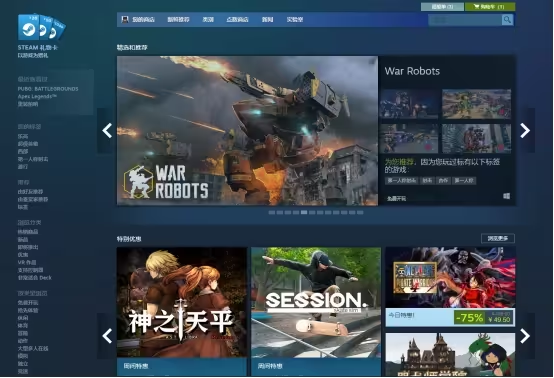
Task: Expand the New & Noteworthy menu
Action: pyautogui.click(x=178, y=20)
